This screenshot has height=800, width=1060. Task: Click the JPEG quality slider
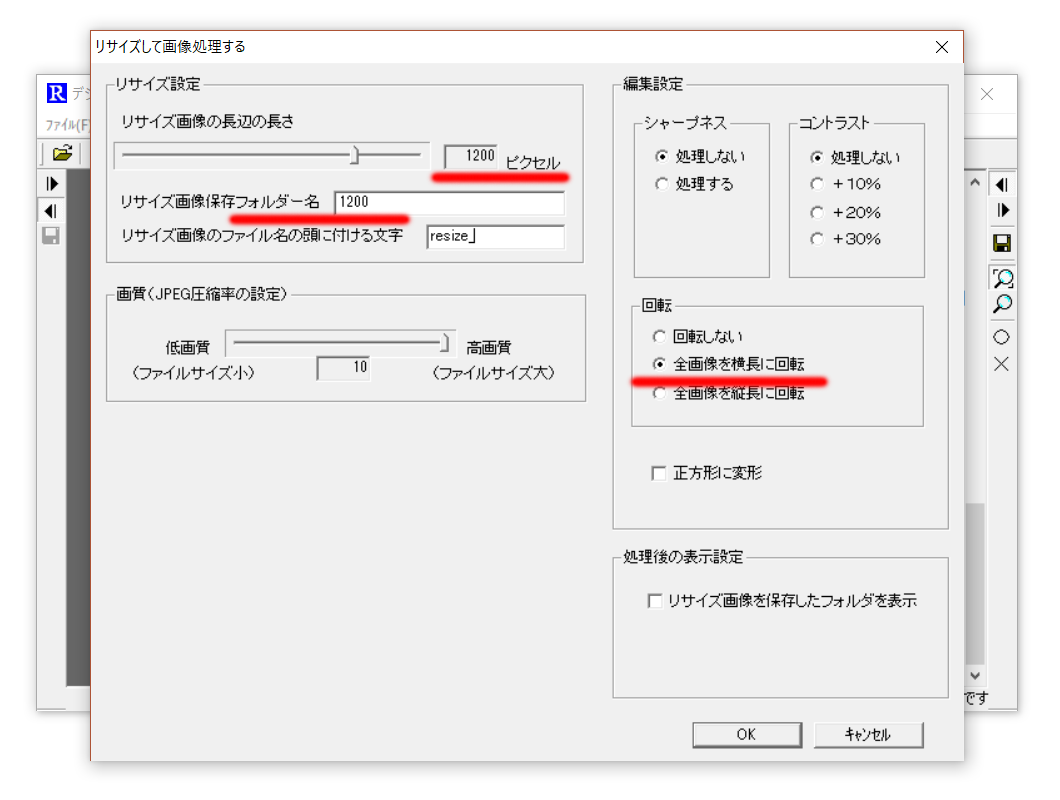click(341, 343)
